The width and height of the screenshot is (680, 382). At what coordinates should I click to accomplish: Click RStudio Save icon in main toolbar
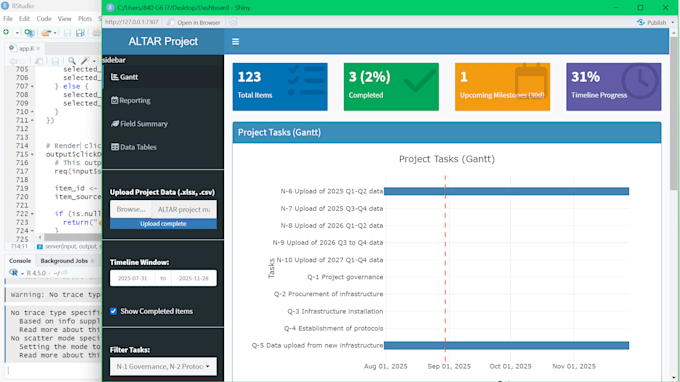click(x=67, y=33)
